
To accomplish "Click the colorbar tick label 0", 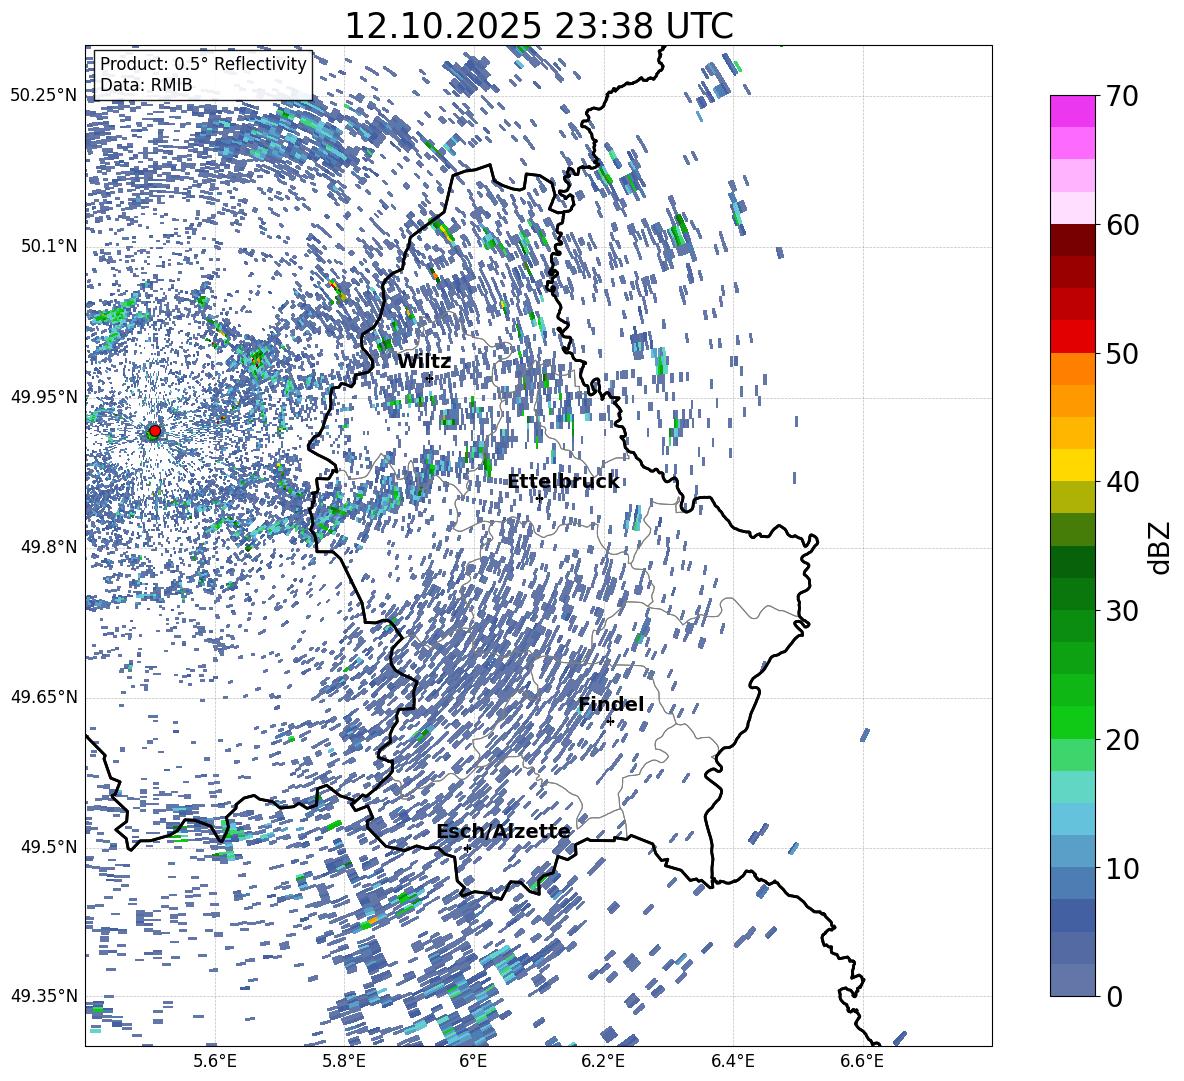I will 1114,996.
